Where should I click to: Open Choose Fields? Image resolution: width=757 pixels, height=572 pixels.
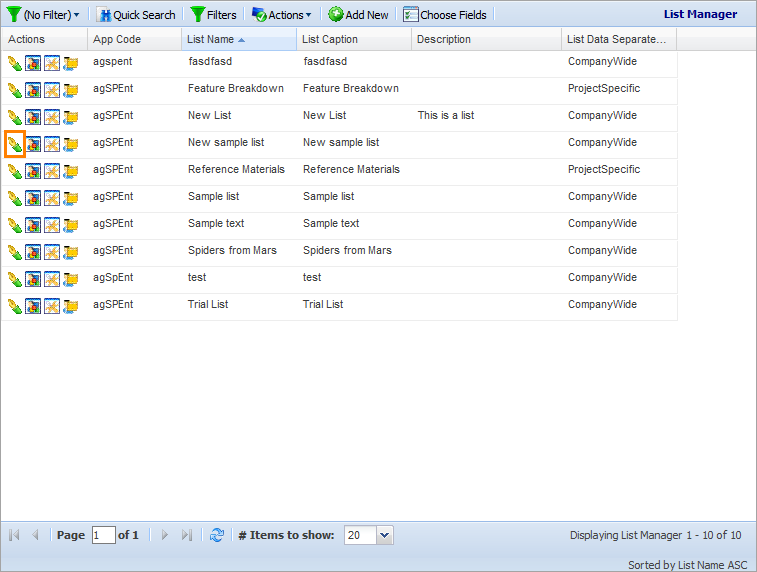click(x=445, y=15)
